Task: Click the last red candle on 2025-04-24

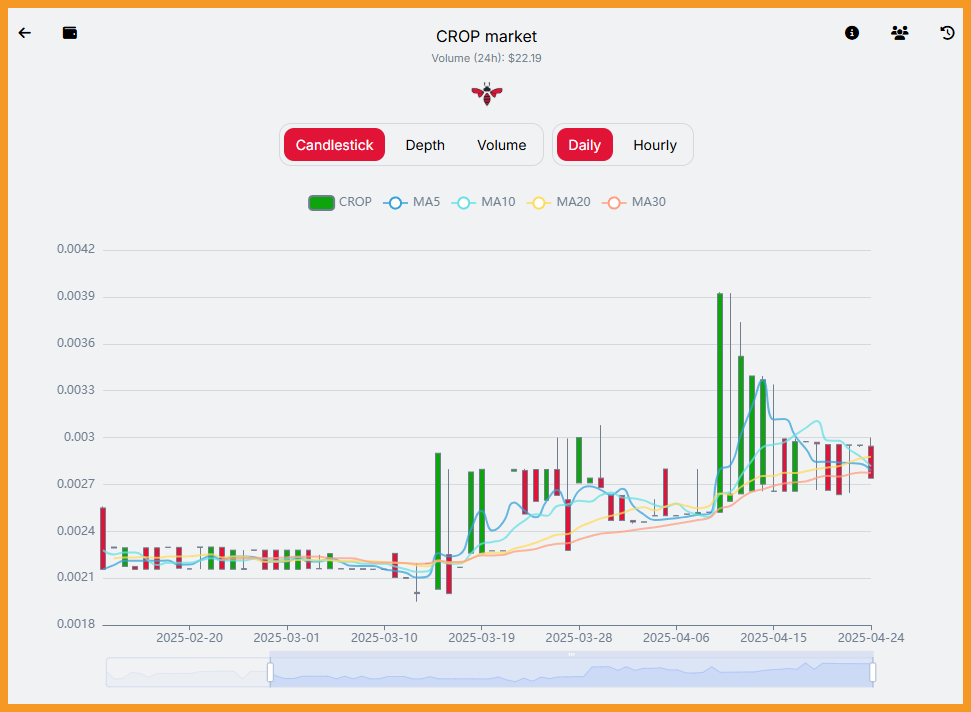Action: 871,462
